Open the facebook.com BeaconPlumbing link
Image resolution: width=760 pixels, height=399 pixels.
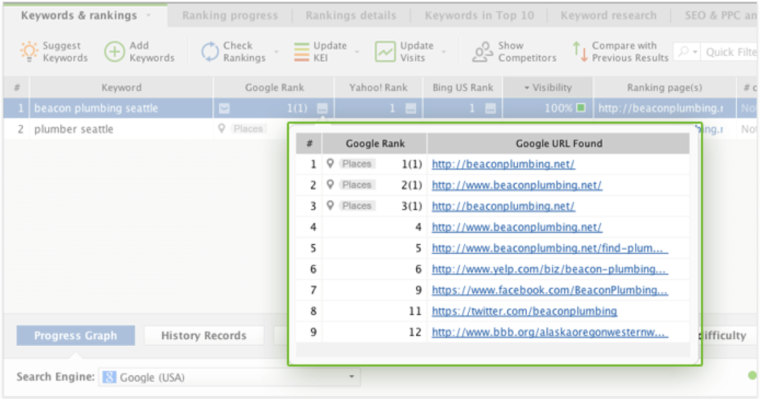[550, 290]
